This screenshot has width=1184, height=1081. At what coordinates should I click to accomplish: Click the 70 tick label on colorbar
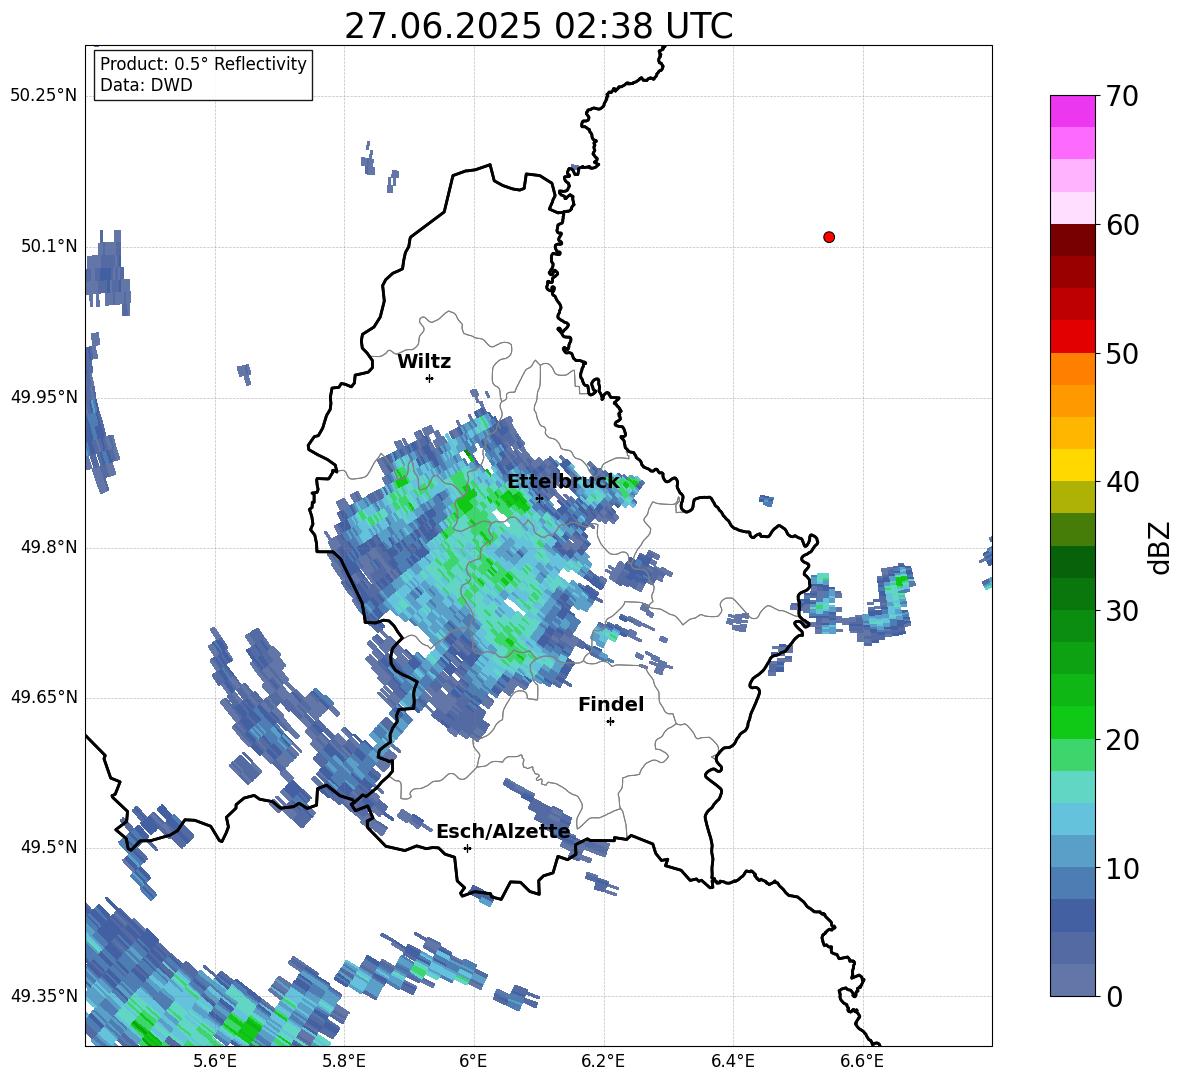tap(1122, 97)
